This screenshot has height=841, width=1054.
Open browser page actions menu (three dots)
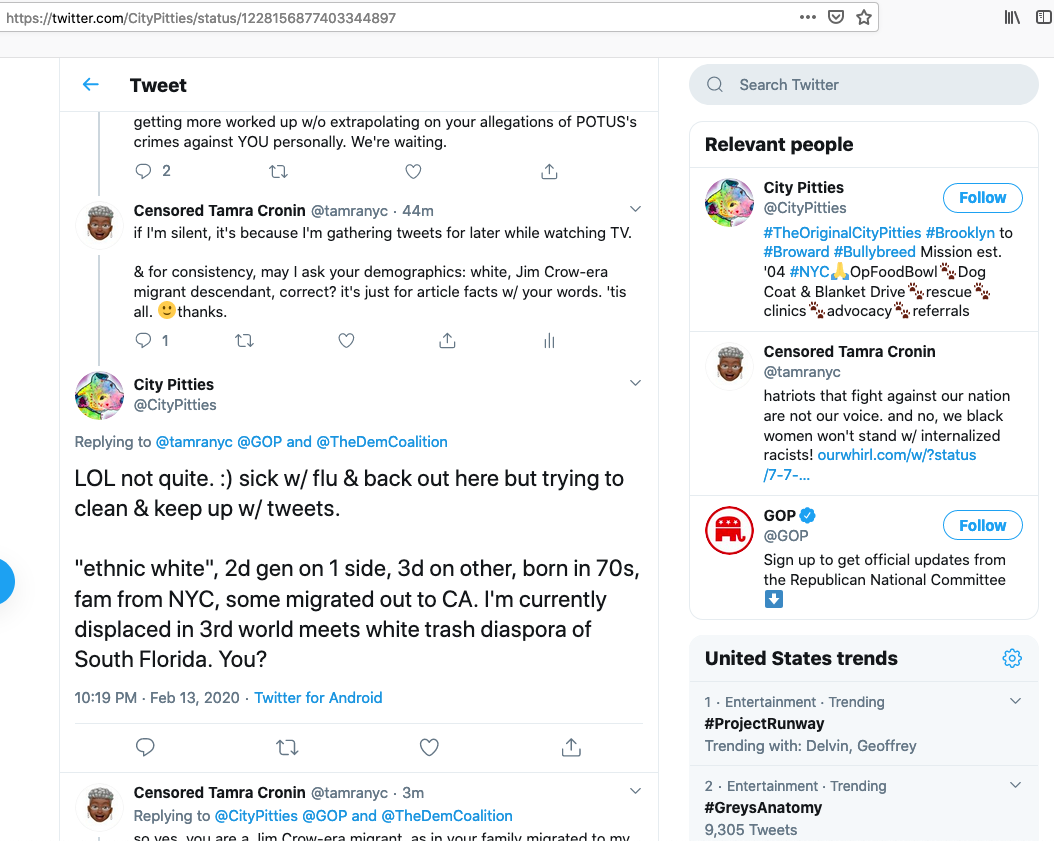tap(808, 17)
